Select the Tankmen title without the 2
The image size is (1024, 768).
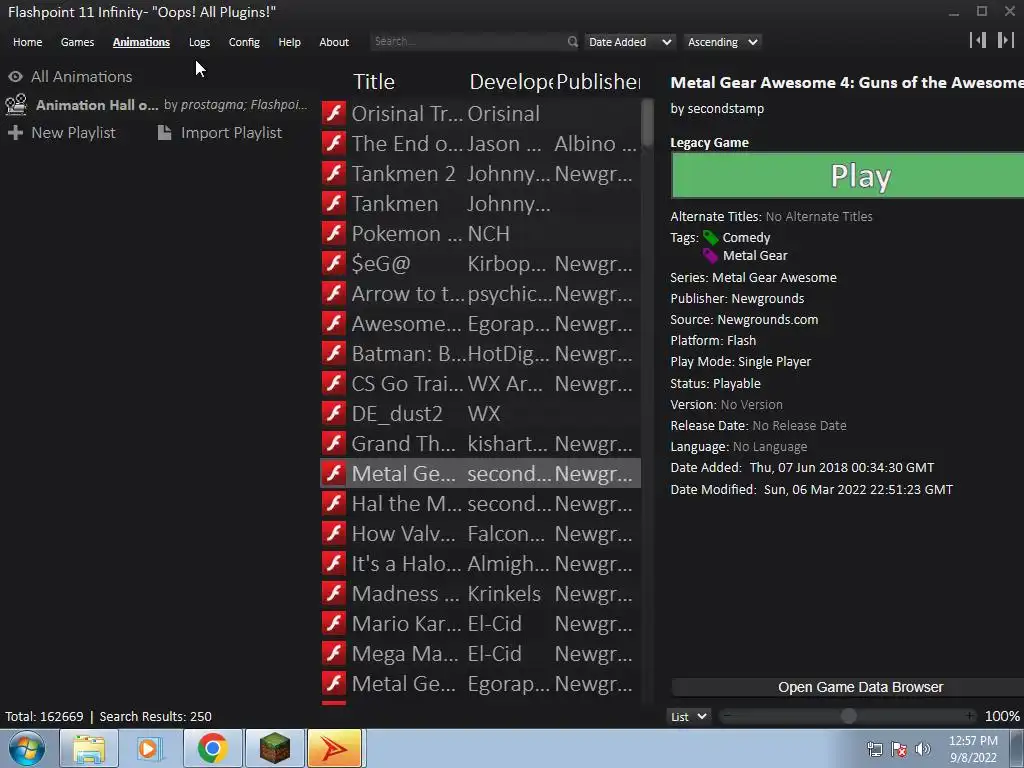(x=394, y=204)
